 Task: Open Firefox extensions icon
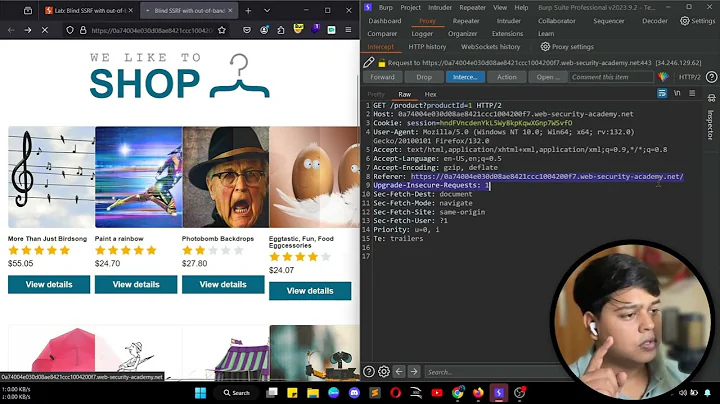pyautogui.click(x=281, y=30)
